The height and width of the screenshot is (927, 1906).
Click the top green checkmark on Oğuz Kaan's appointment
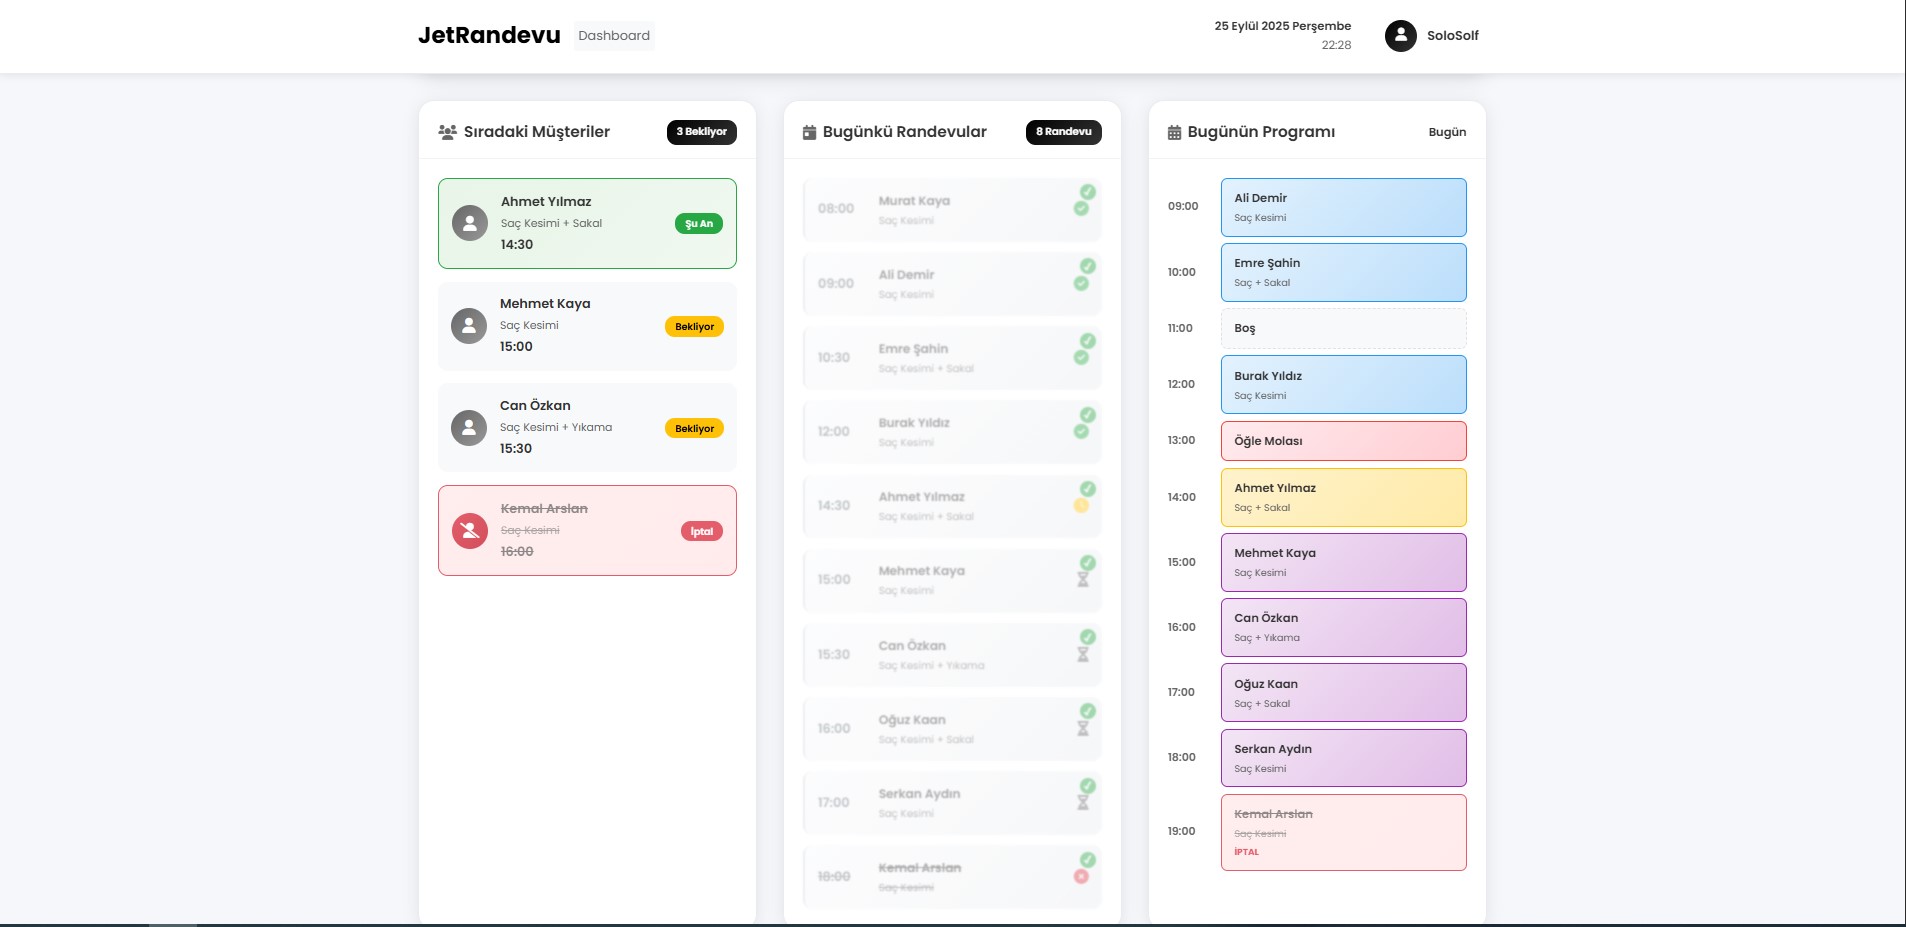pos(1088,711)
